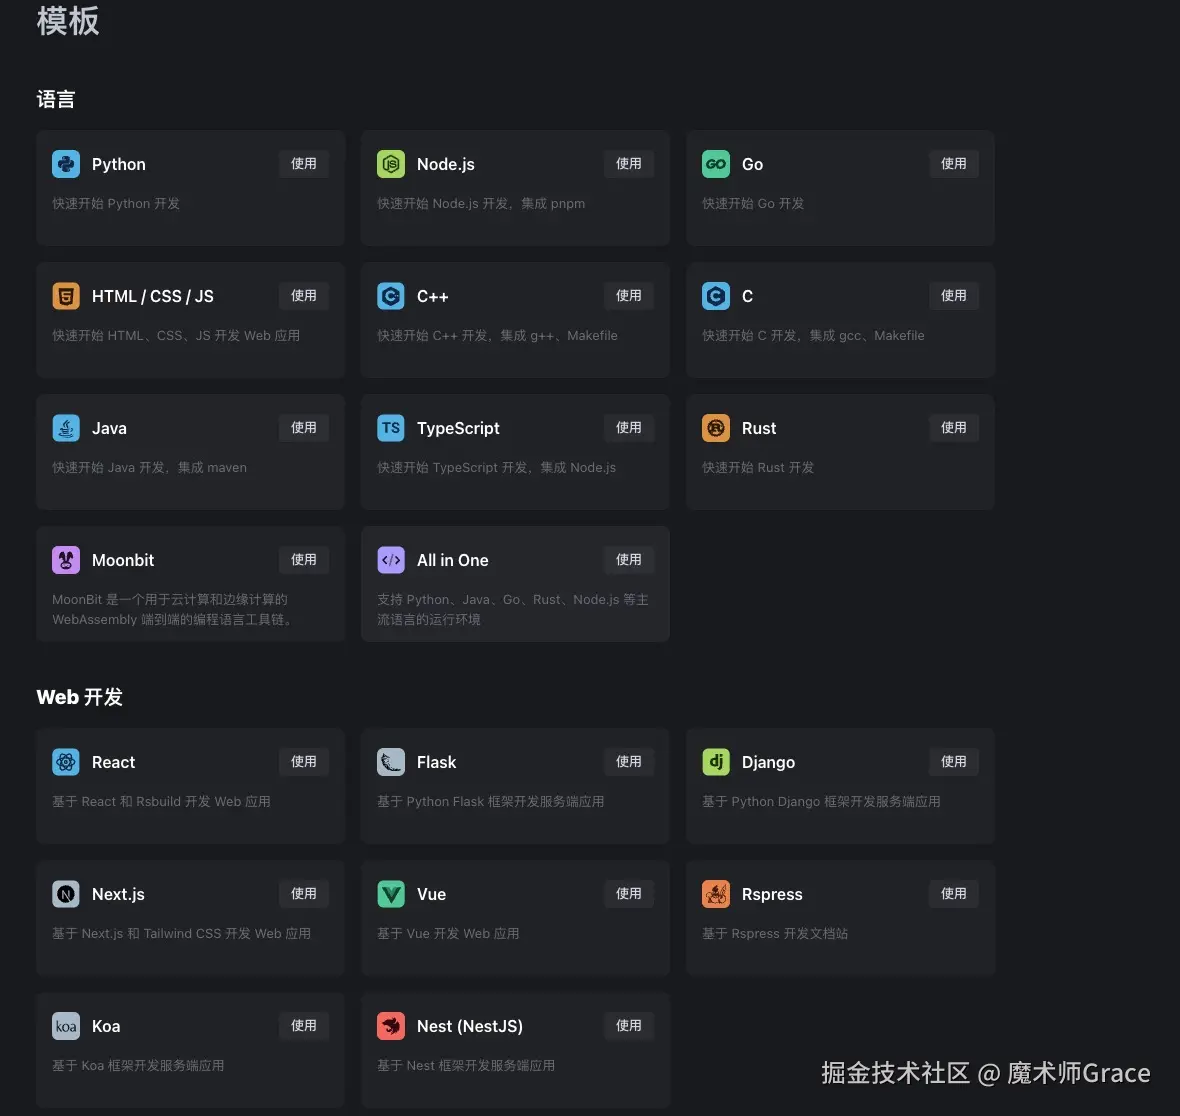Click 使用 on the Moonbit card
The height and width of the screenshot is (1116, 1180).
pos(304,560)
